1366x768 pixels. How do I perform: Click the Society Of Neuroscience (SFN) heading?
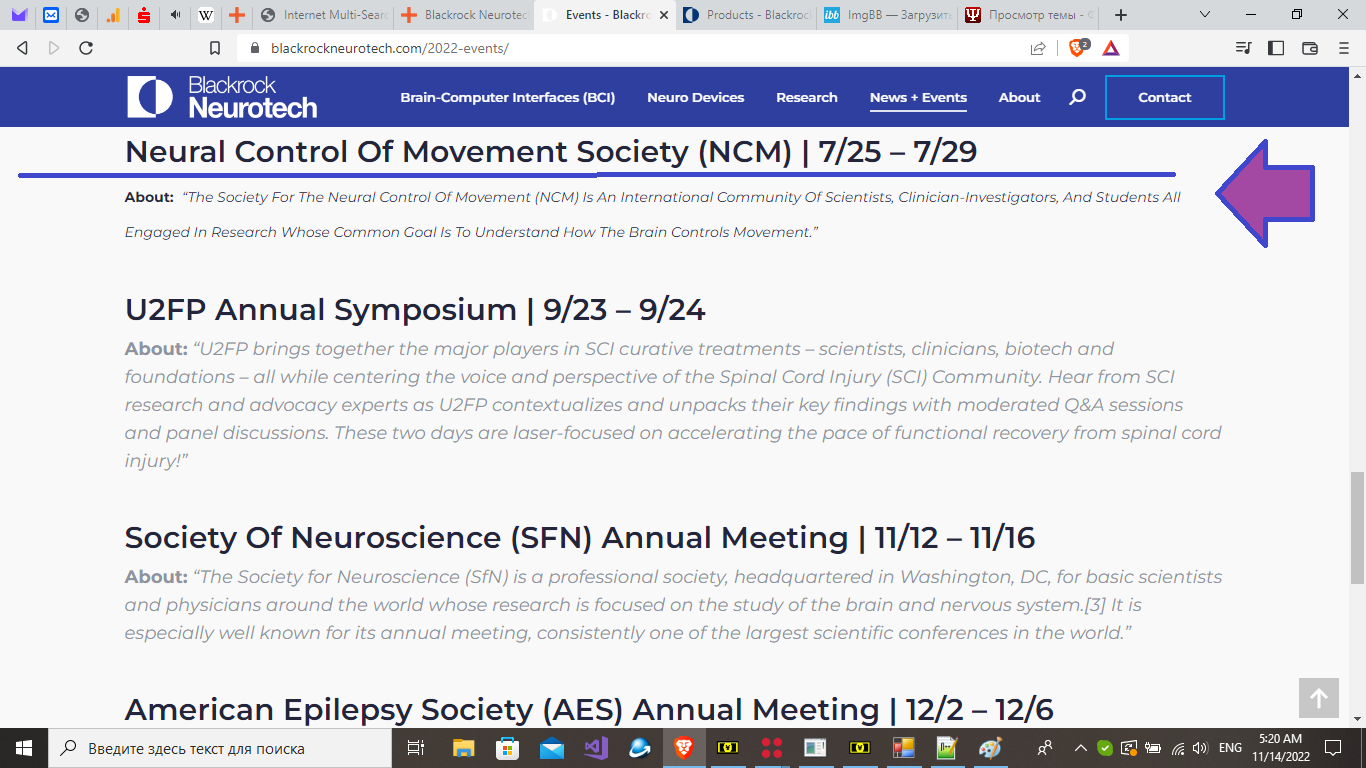[580, 537]
